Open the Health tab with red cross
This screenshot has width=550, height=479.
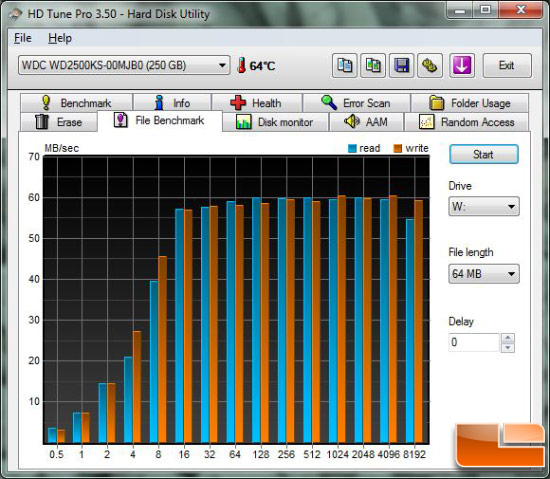coord(256,103)
